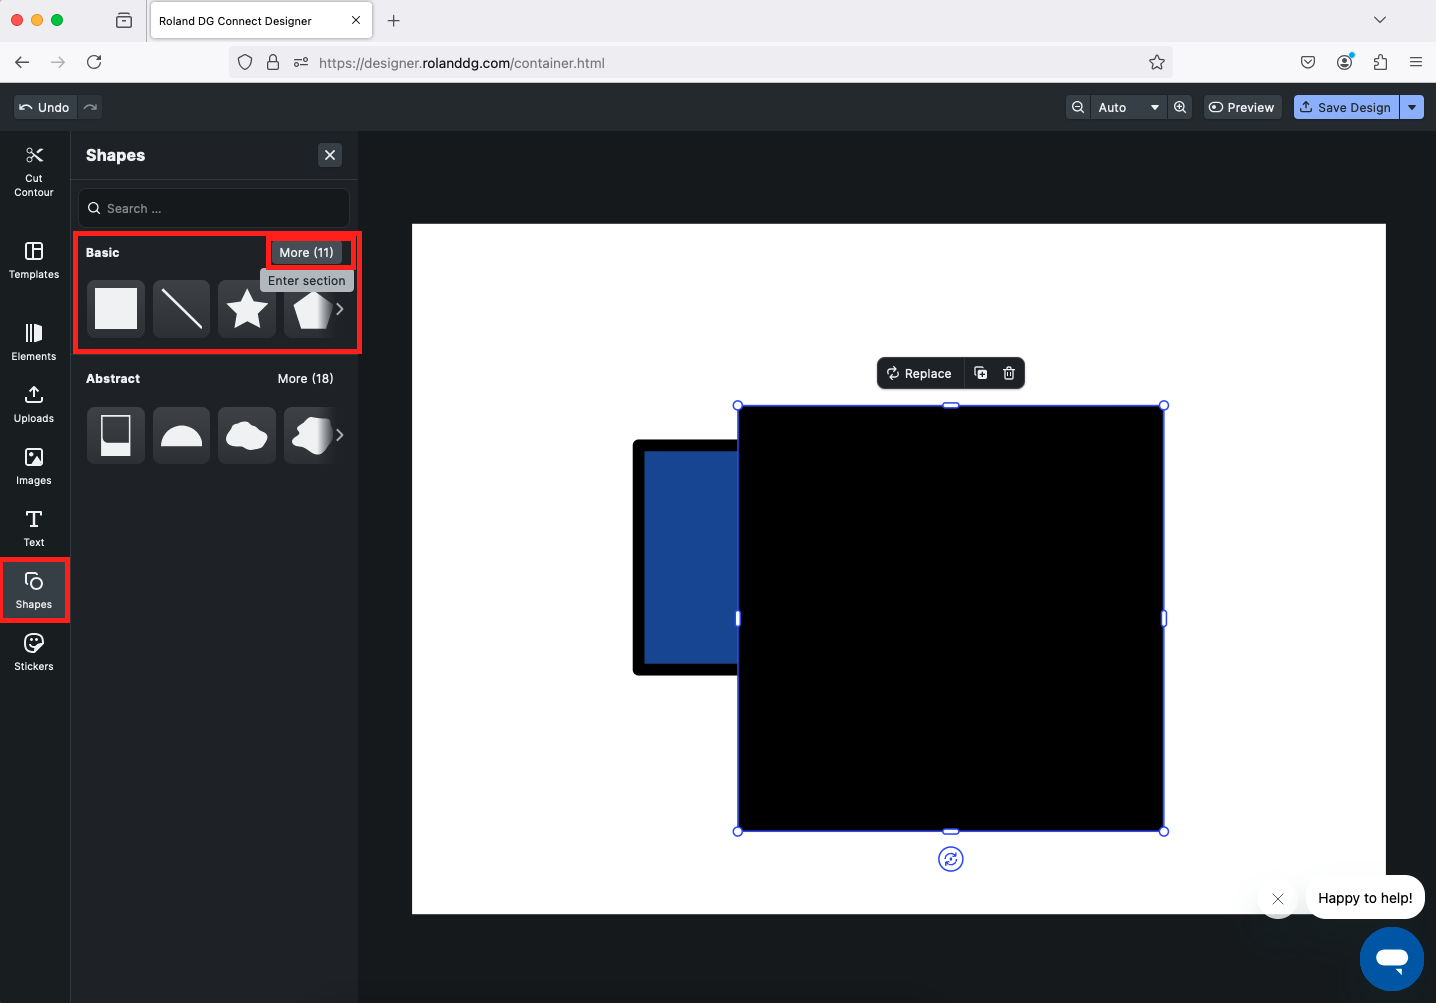The width and height of the screenshot is (1436, 1003).
Task: Click Replace on shape toolbar
Action: (919, 373)
